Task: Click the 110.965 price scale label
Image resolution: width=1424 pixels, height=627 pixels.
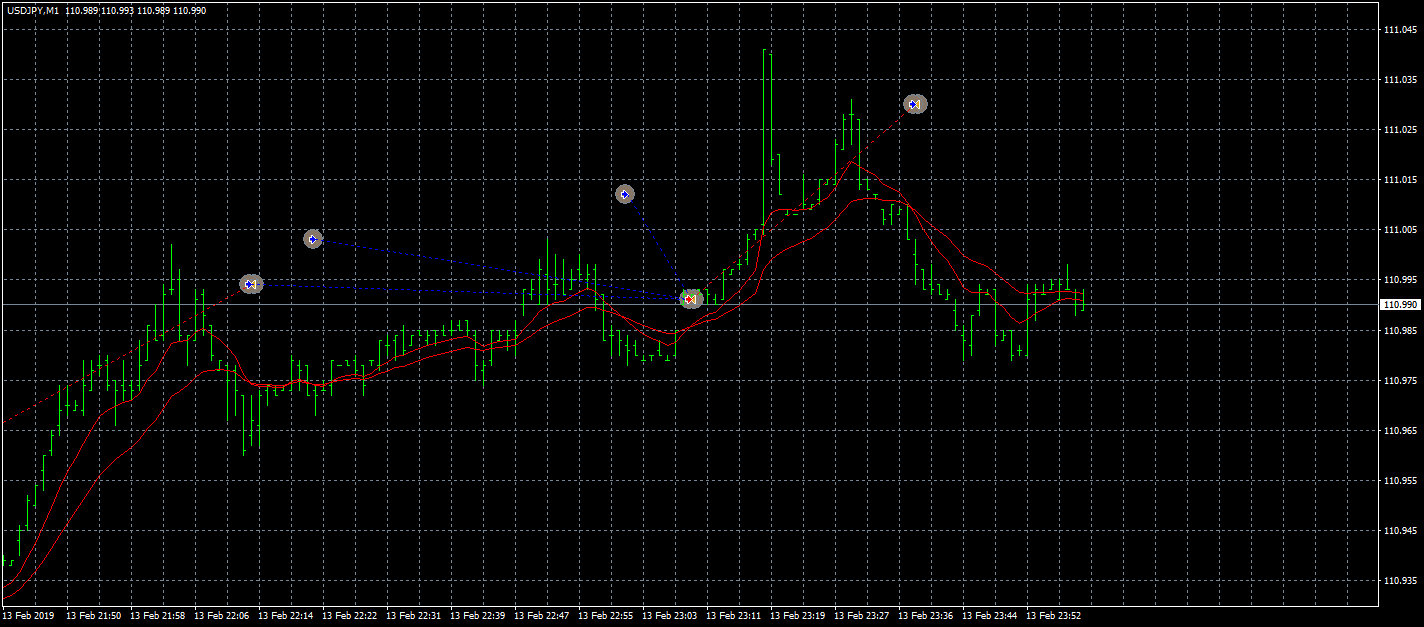Action: coord(1400,431)
